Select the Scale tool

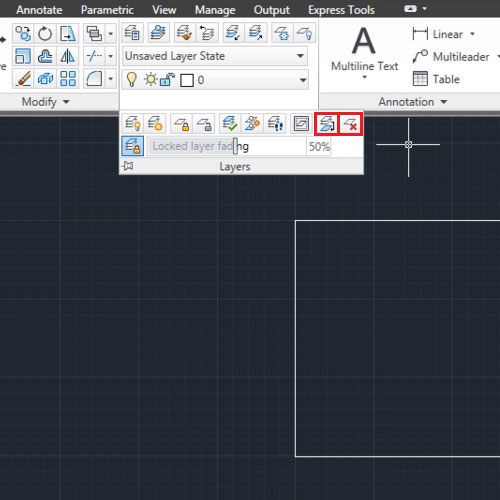coord(23,56)
